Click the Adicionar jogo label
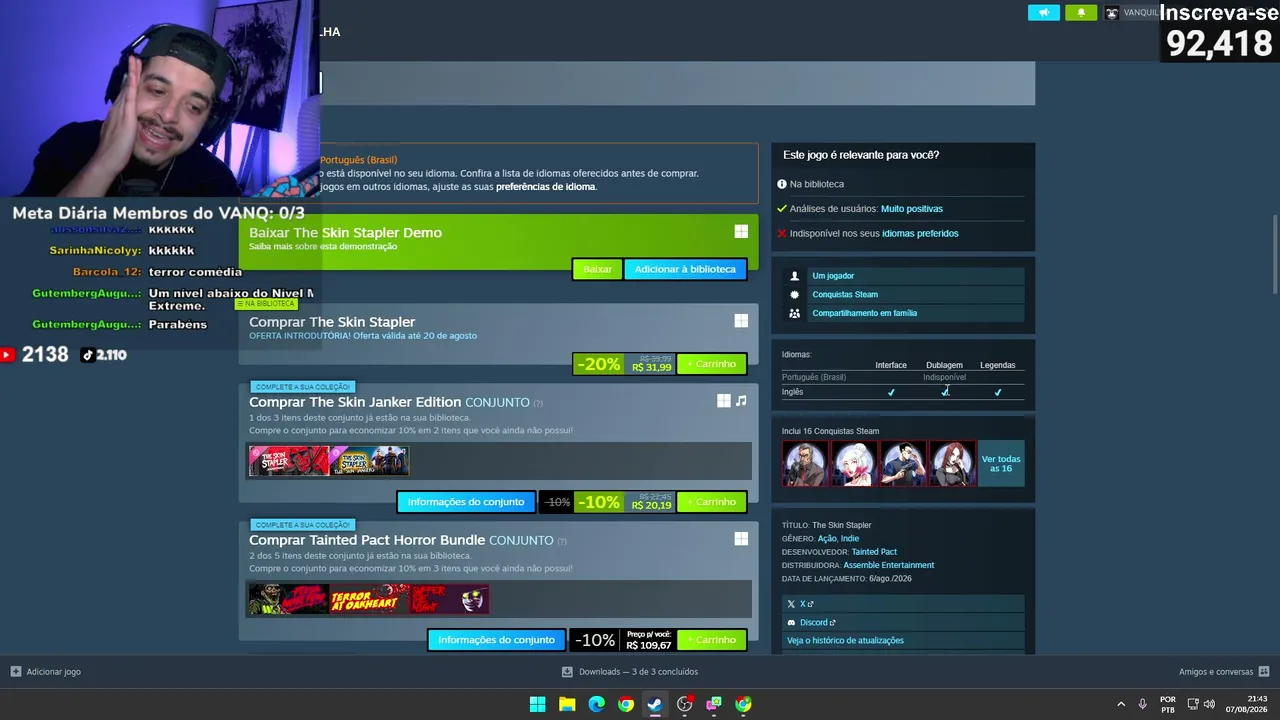The height and width of the screenshot is (720, 1280). coord(54,672)
